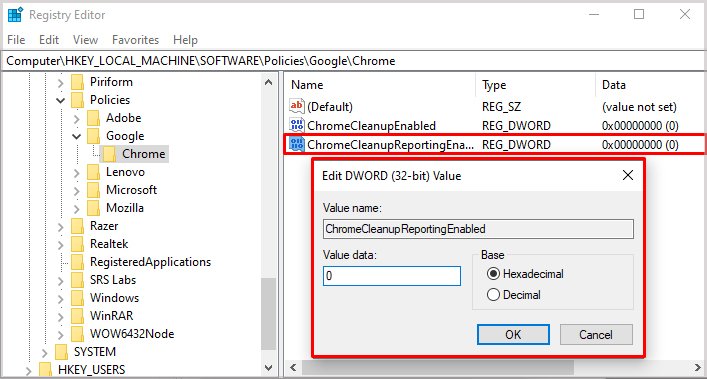Screen dimensions: 707x379
Task: Click the horizontal scrollbar right arrow
Action: point(697,368)
